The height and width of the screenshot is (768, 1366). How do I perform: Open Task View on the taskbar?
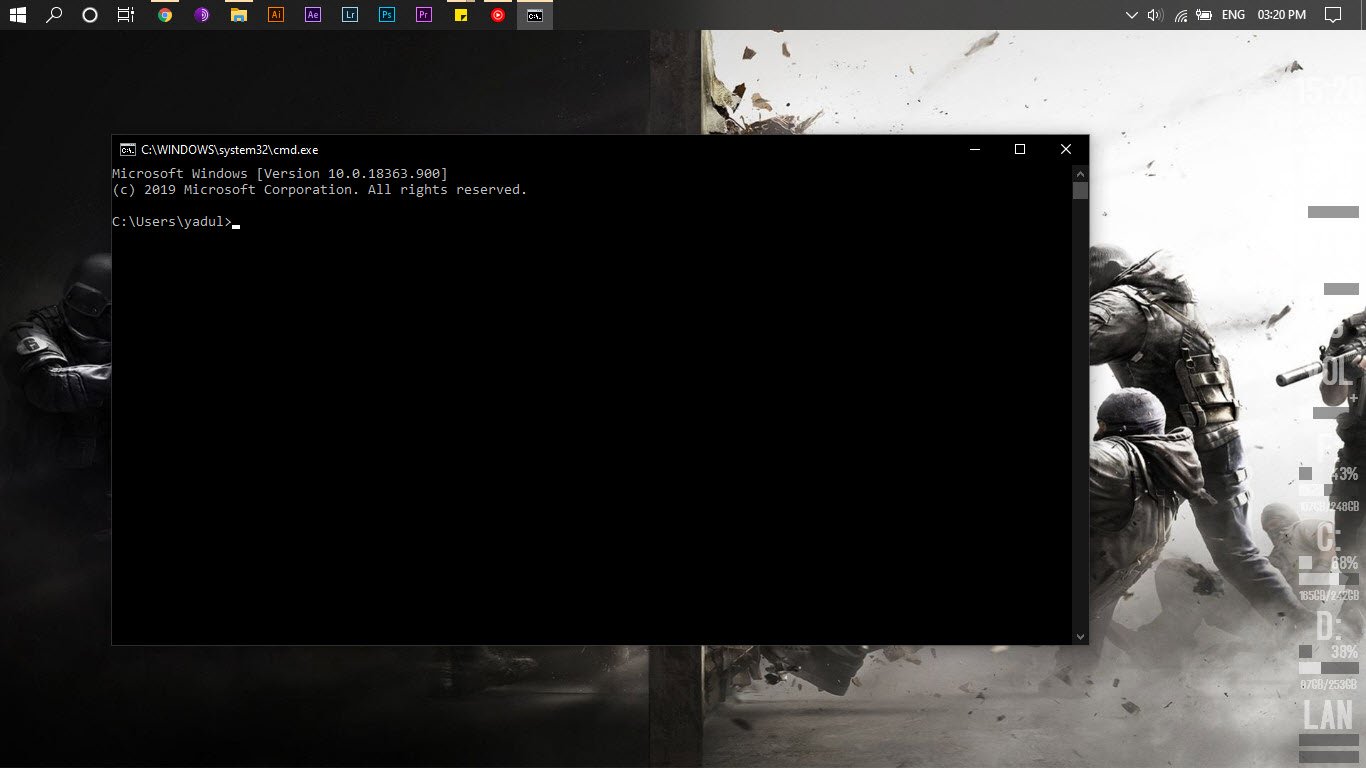point(126,15)
